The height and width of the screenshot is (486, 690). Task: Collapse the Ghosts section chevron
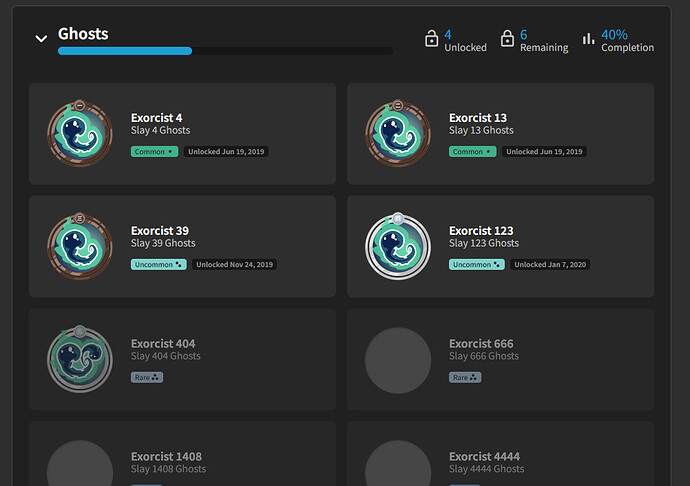pyautogui.click(x=41, y=39)
